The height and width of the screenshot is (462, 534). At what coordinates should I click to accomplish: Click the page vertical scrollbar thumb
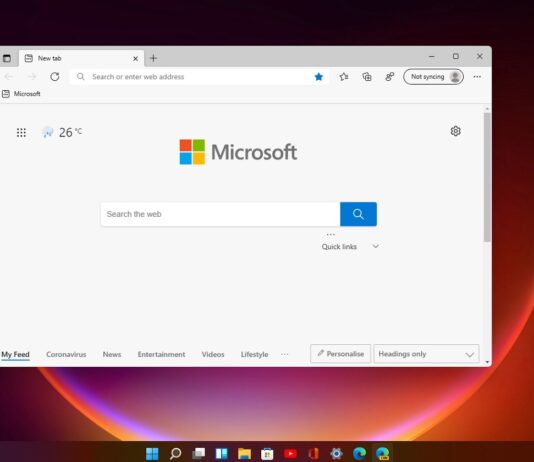pyautogui.click(x=487, y=177)
